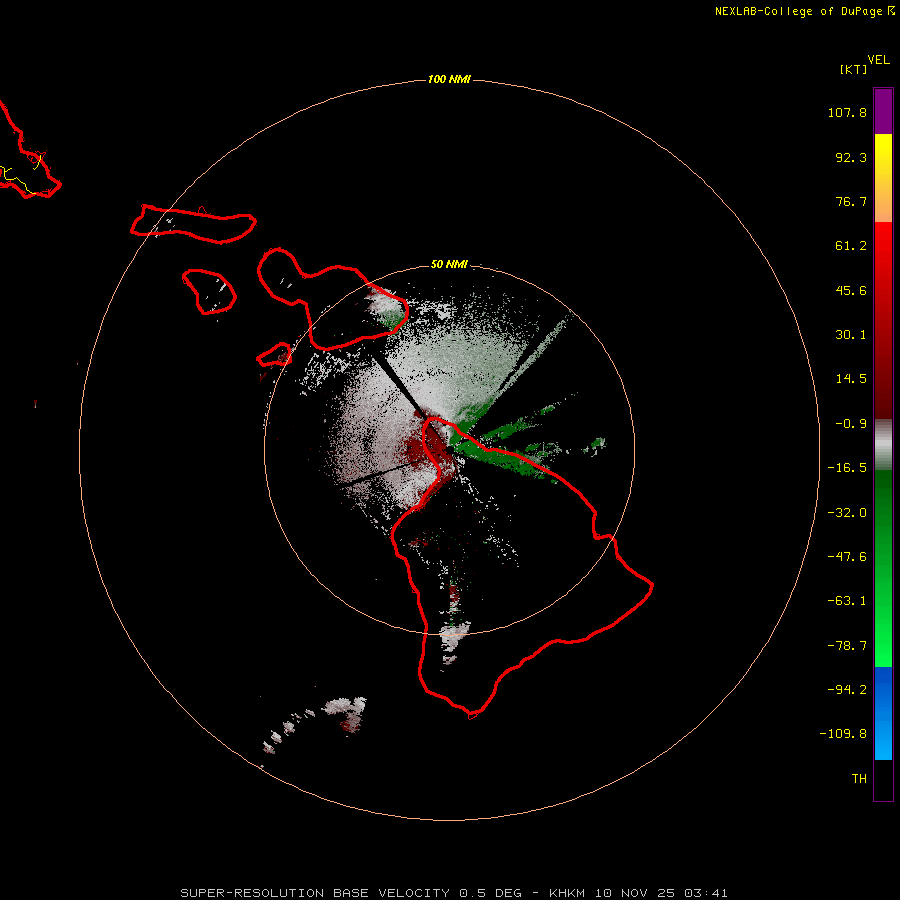Click the 45.6 velocity scale value

[x=851, y=290]
